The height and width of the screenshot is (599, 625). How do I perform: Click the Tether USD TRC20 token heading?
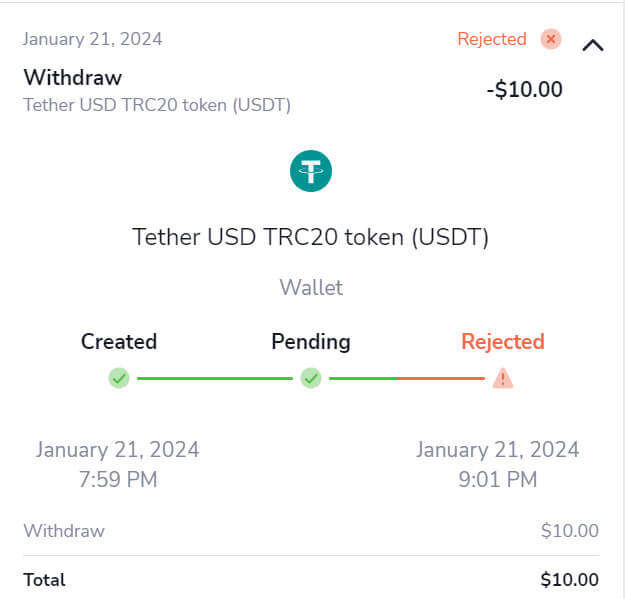(x=311, y=237)
